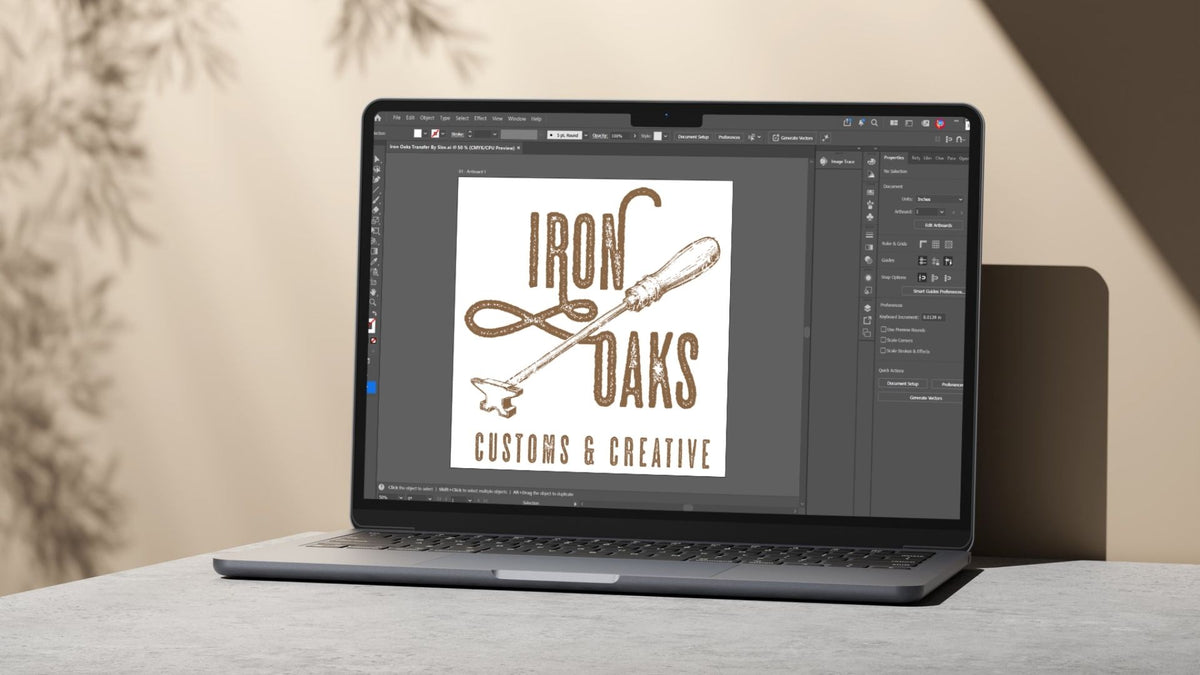Click the Keyboard Increment input field
Viewport: 1200px width, 675px height.
[932, 317]
